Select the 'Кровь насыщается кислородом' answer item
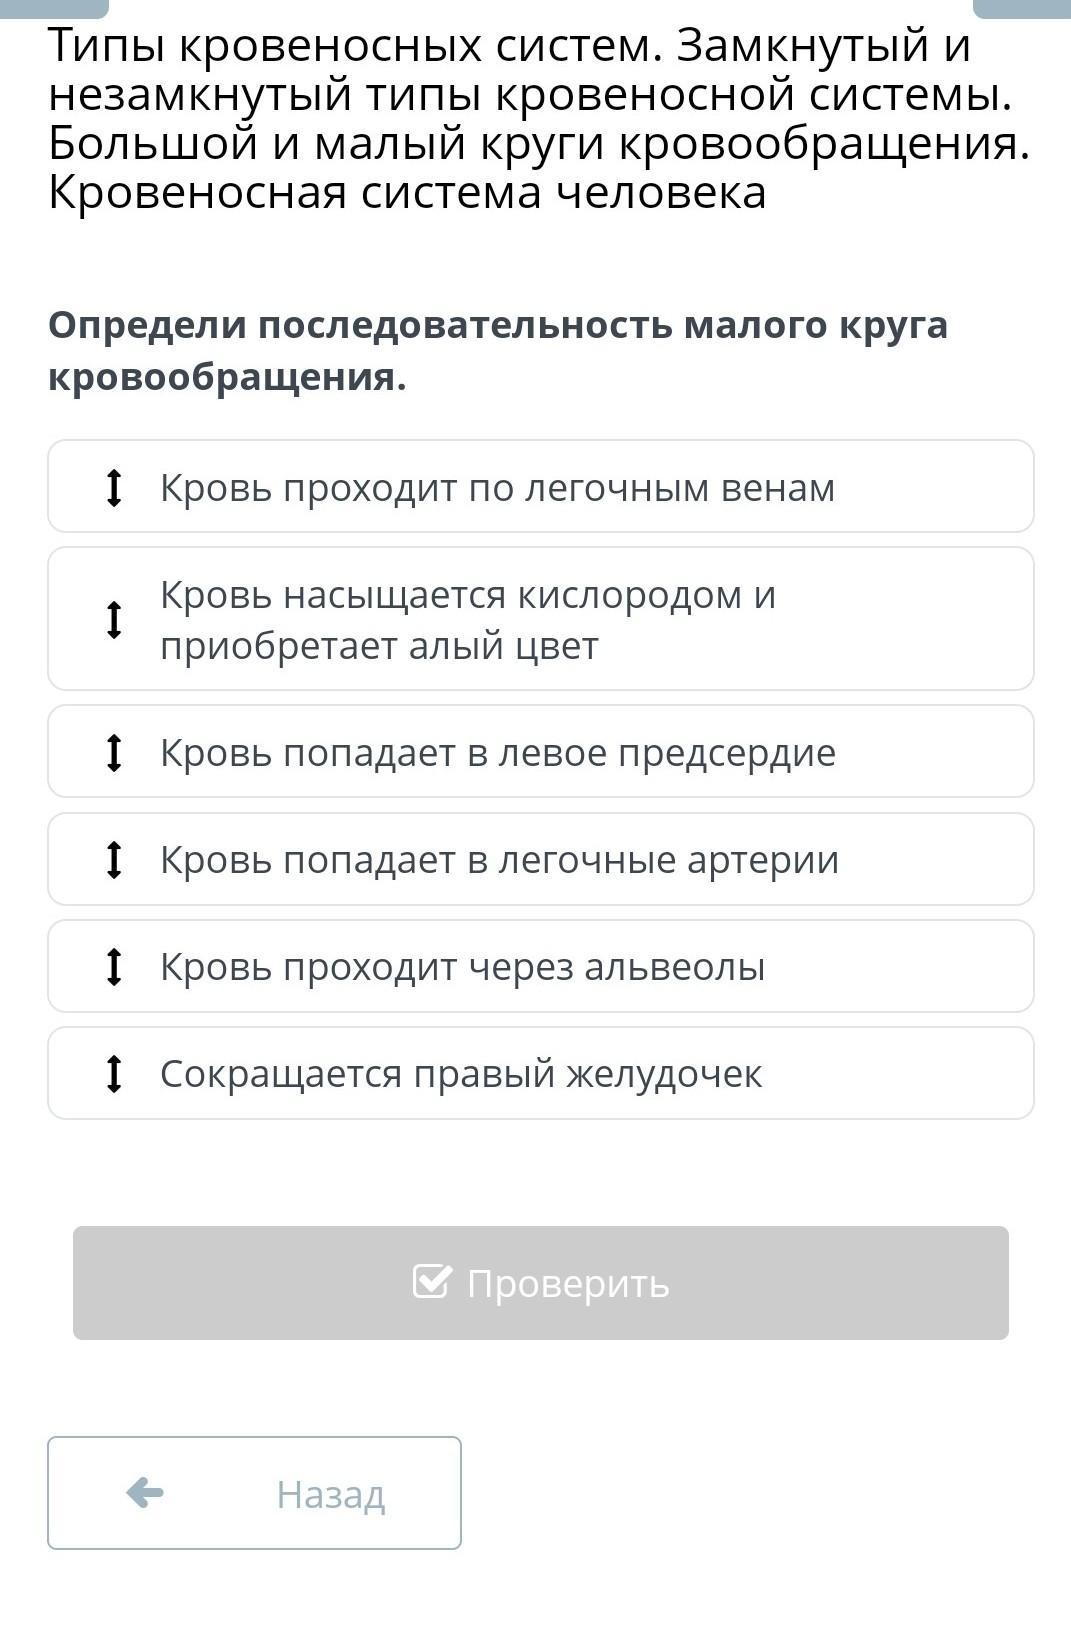This screenshot has height=1629, width=1071. [x=467, y=620]
